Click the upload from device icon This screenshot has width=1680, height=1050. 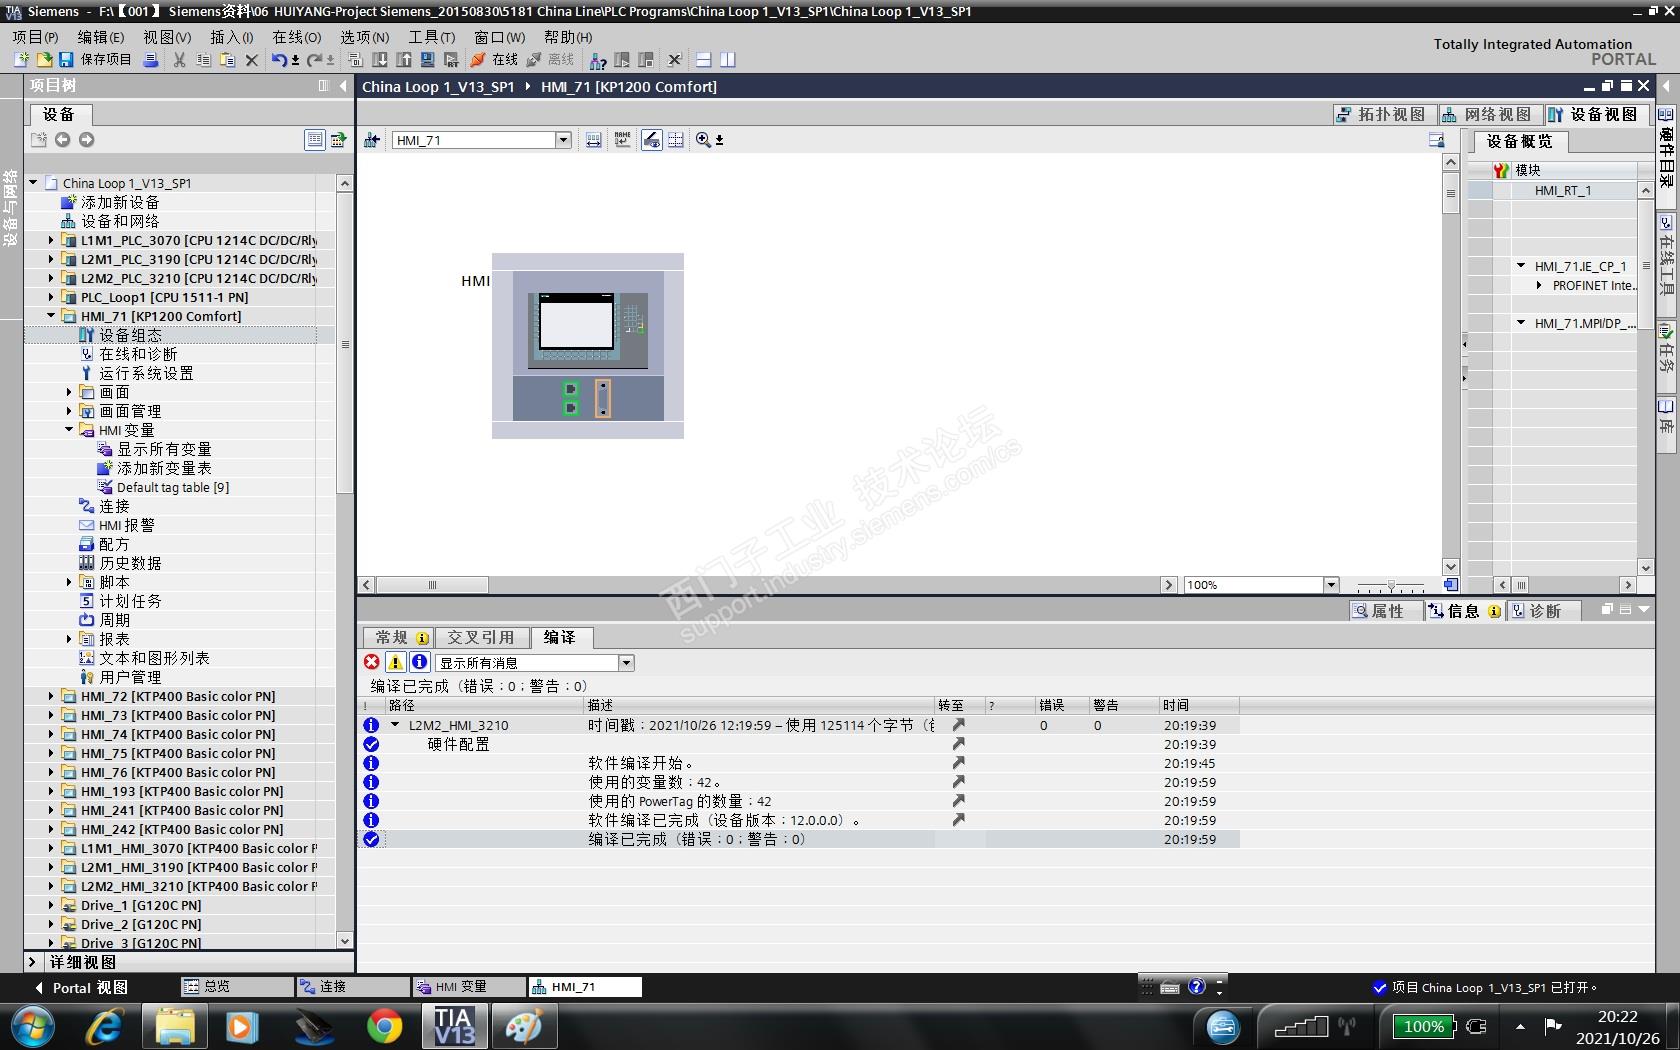403,60
